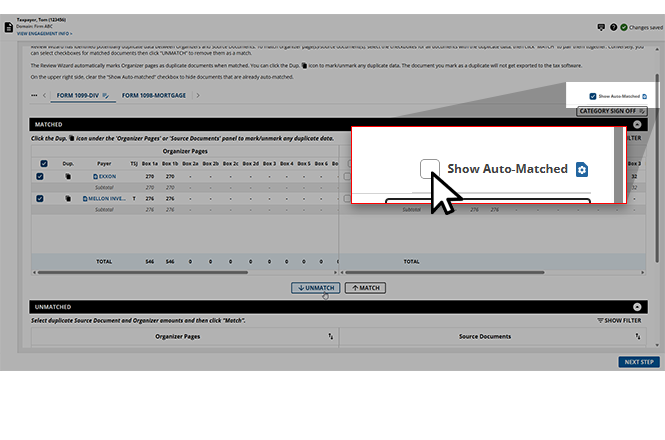Click the document icon beside Taxpayer, Tom
Viewport: 665px width, 440px height.
8,28
